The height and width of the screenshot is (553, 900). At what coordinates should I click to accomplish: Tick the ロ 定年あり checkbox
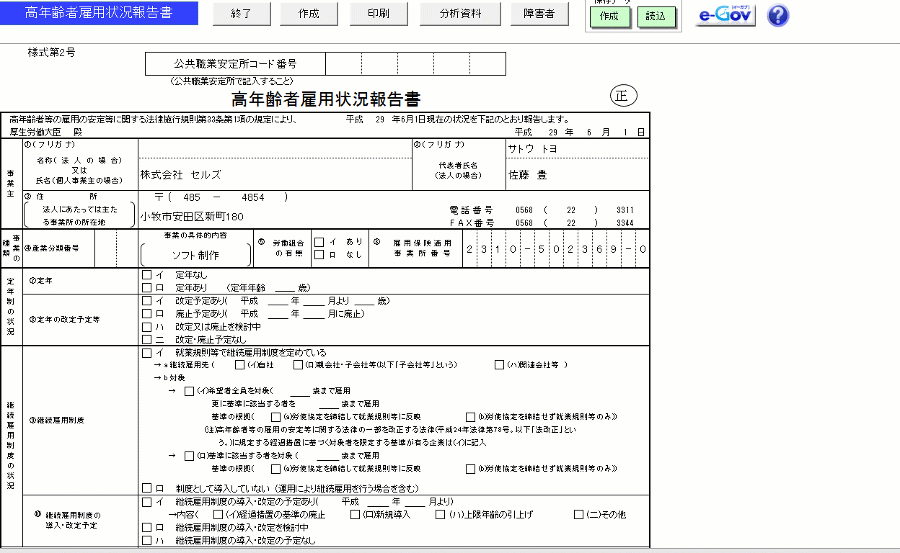146,288
